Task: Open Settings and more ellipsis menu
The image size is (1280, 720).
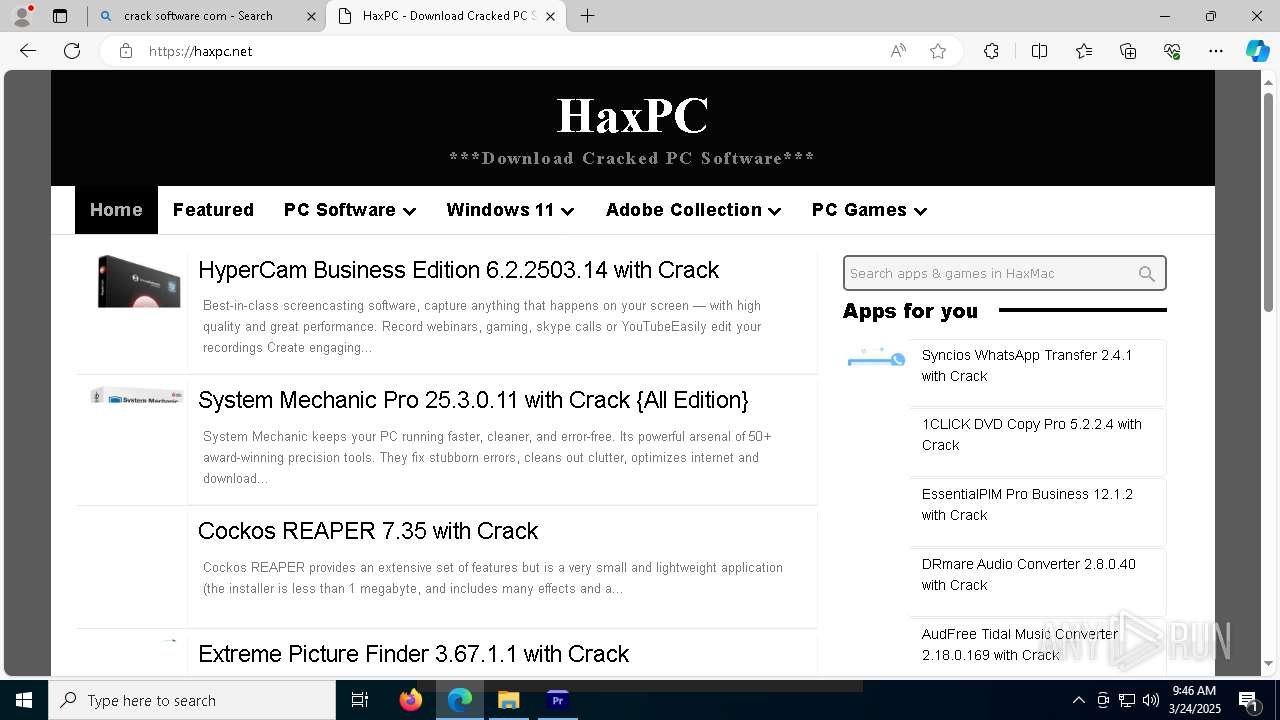Action: pos(1216,51)
